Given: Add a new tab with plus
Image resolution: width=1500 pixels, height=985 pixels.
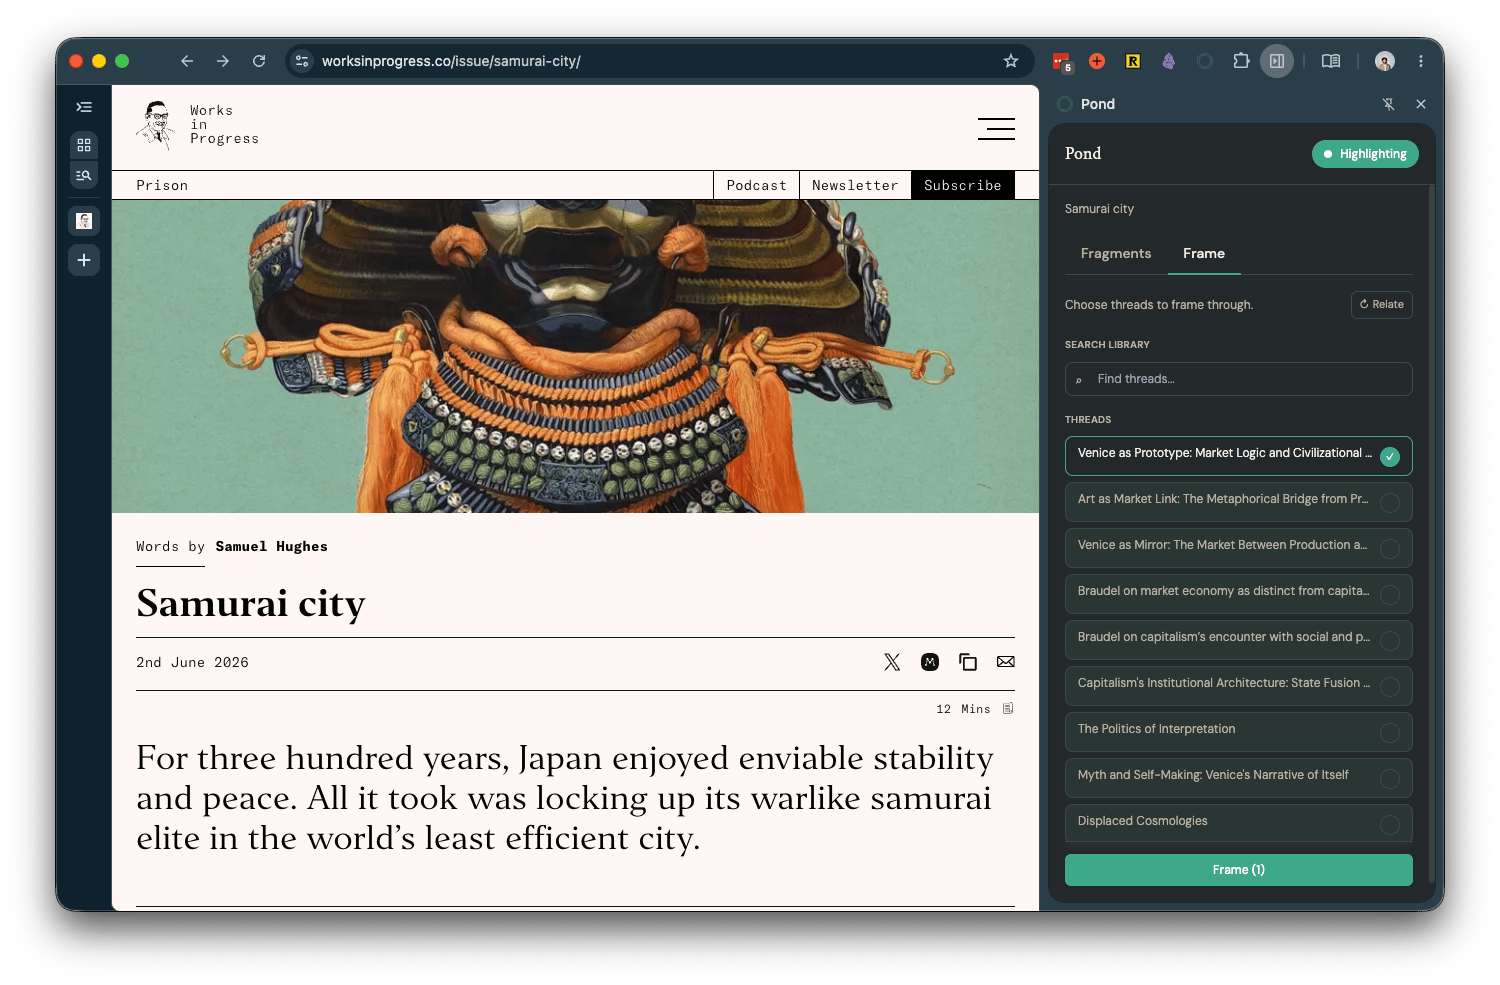Looking at the screenshot, I should 84,260.
